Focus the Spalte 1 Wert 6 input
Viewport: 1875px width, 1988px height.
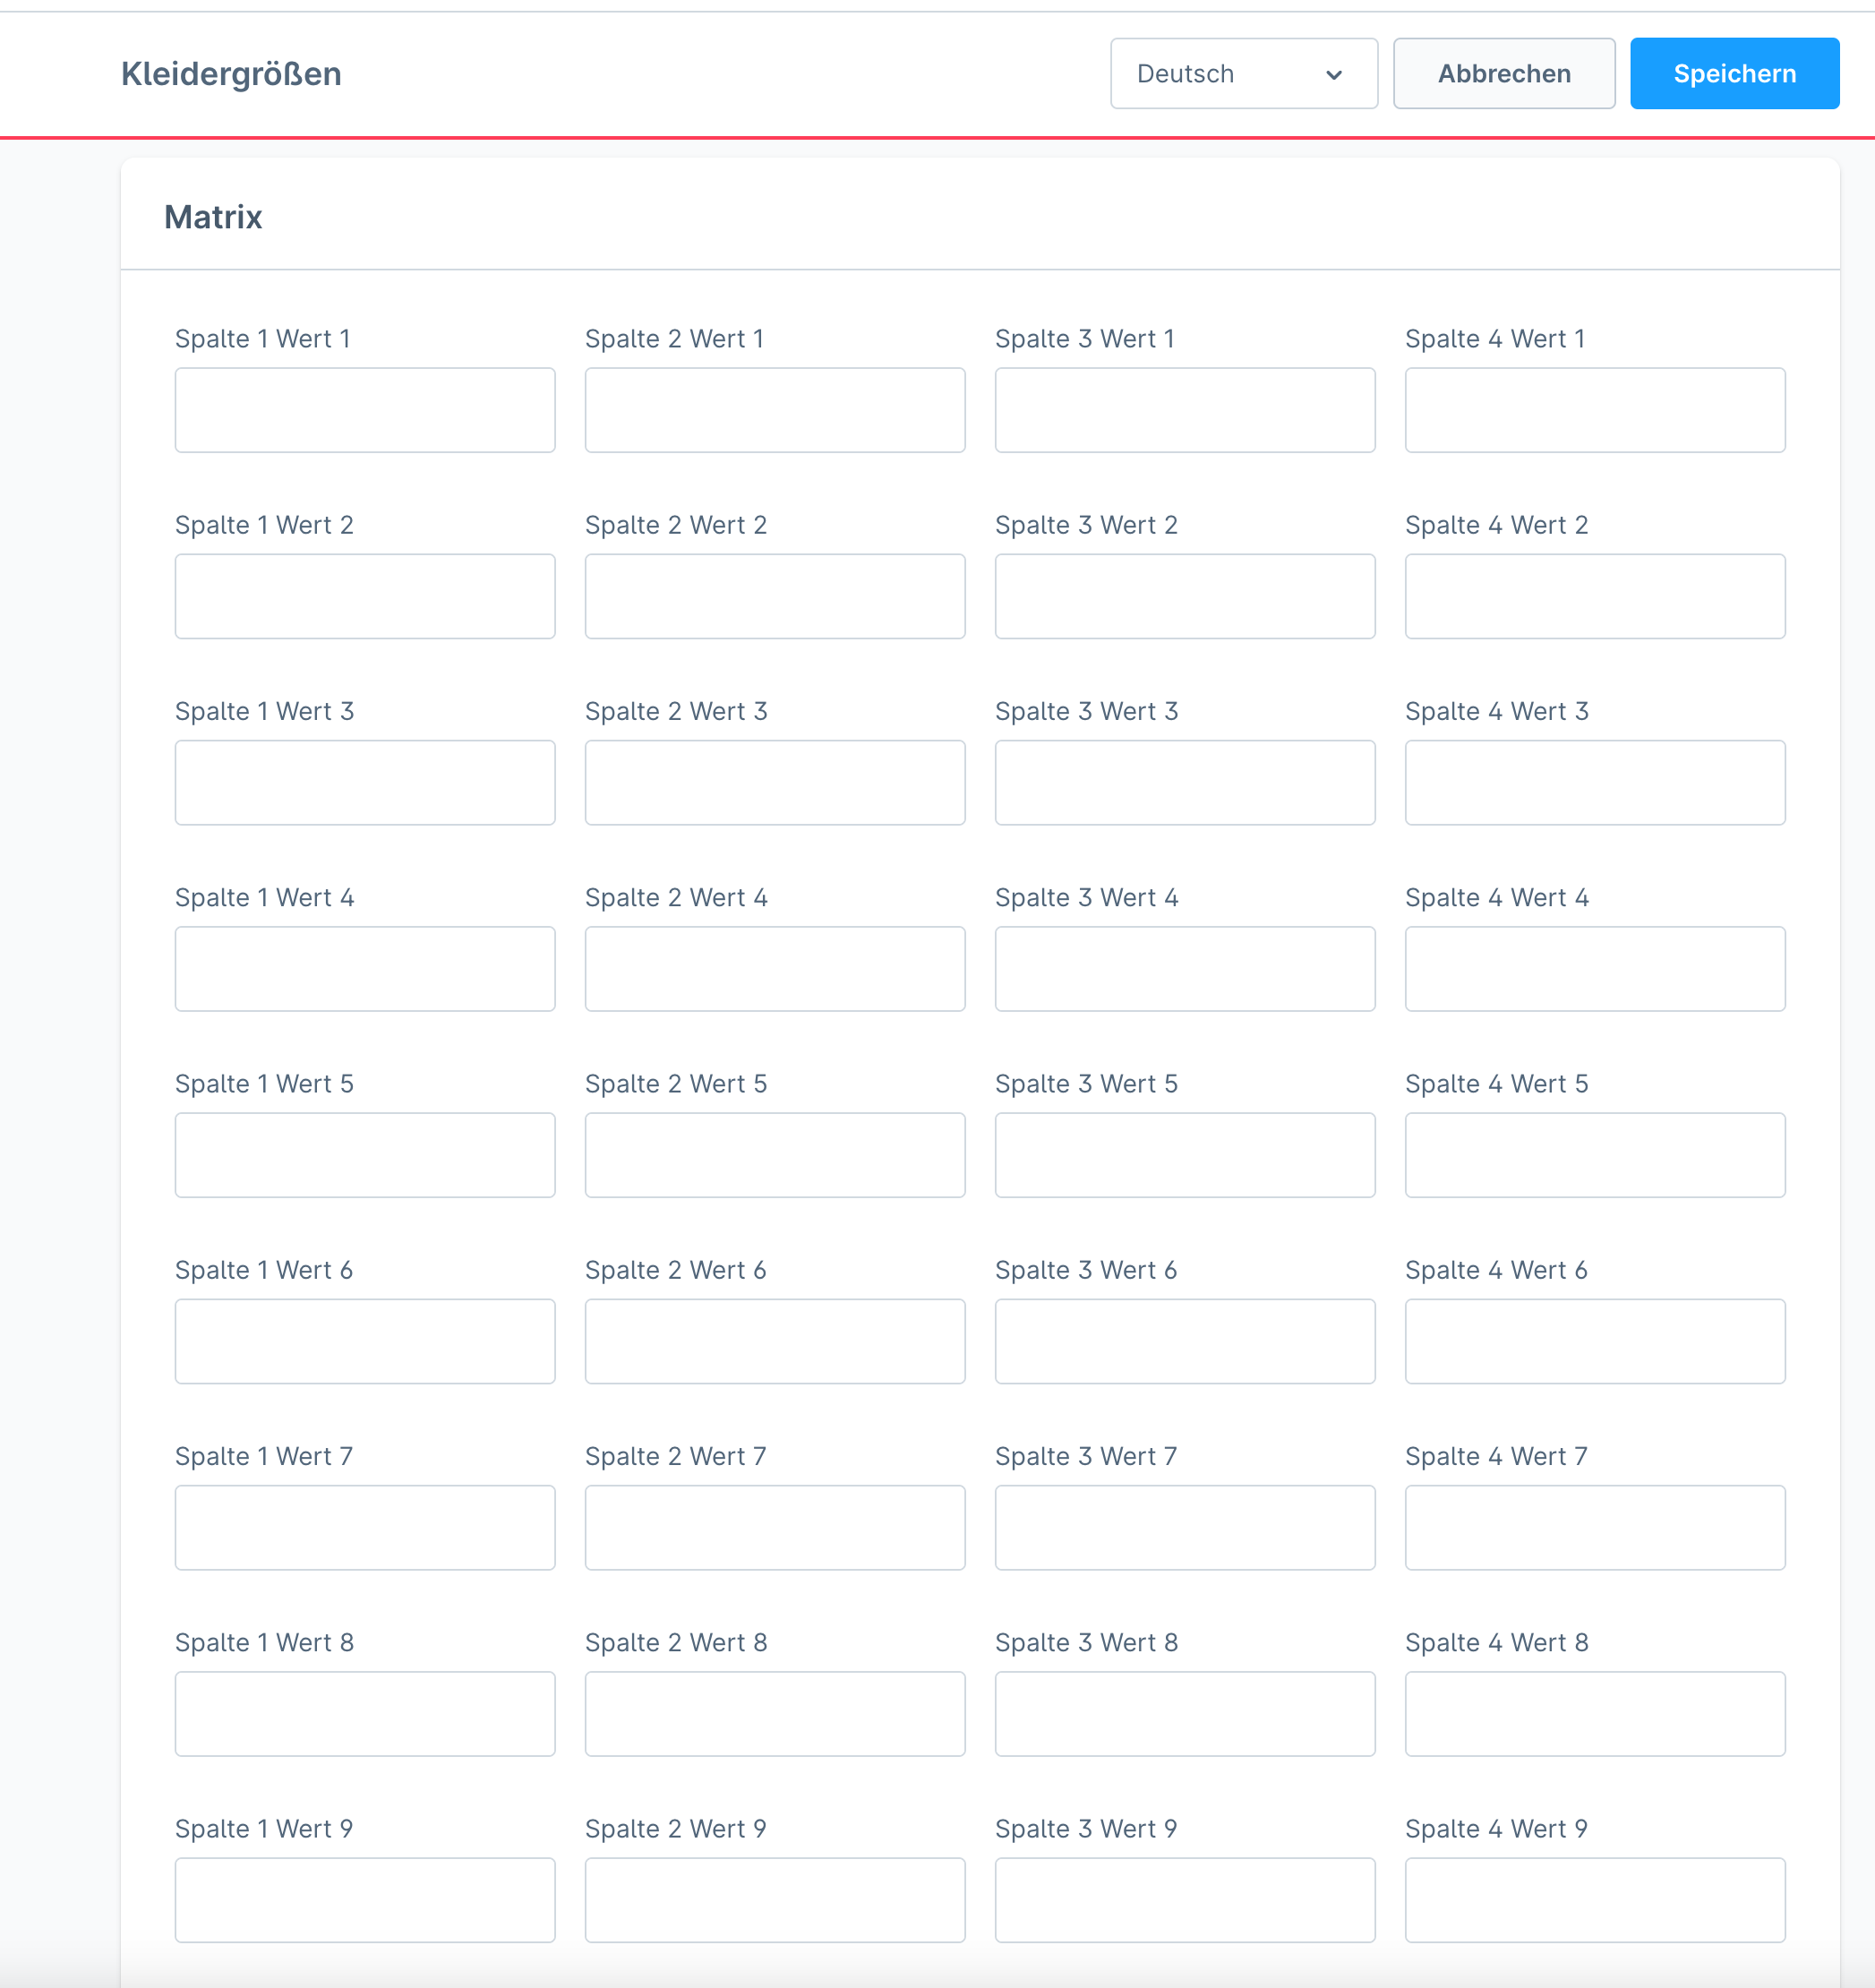(364, 1341)
